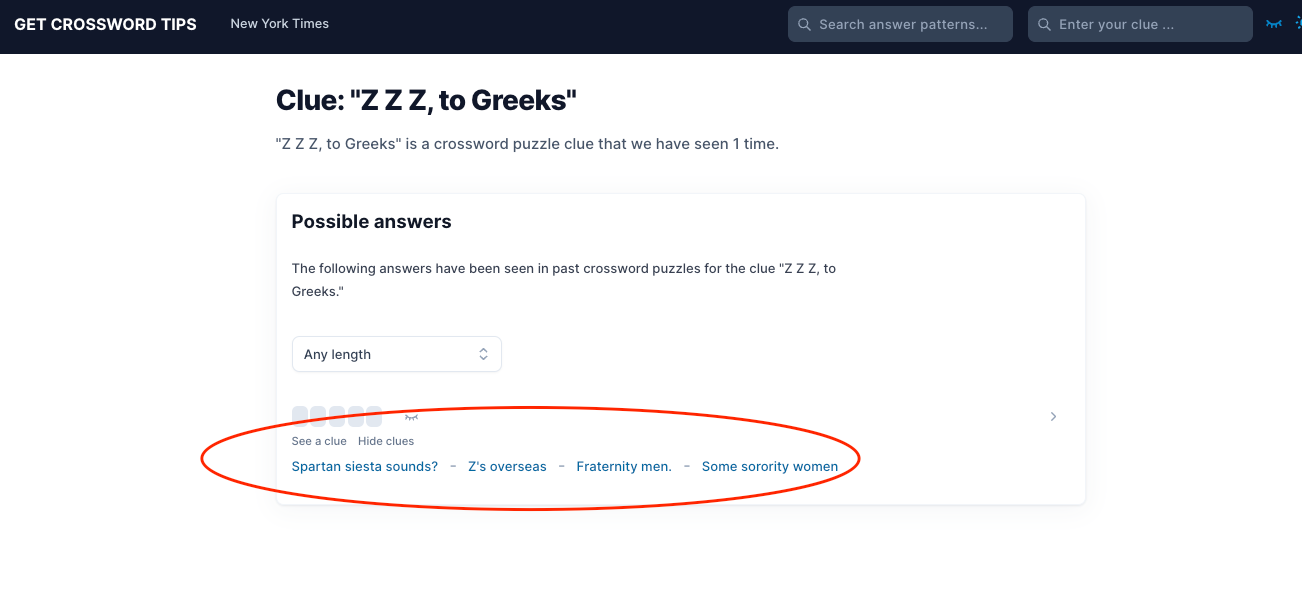Focus the Search answer patterns field
1302x590 pixels.
coord(900,24)
